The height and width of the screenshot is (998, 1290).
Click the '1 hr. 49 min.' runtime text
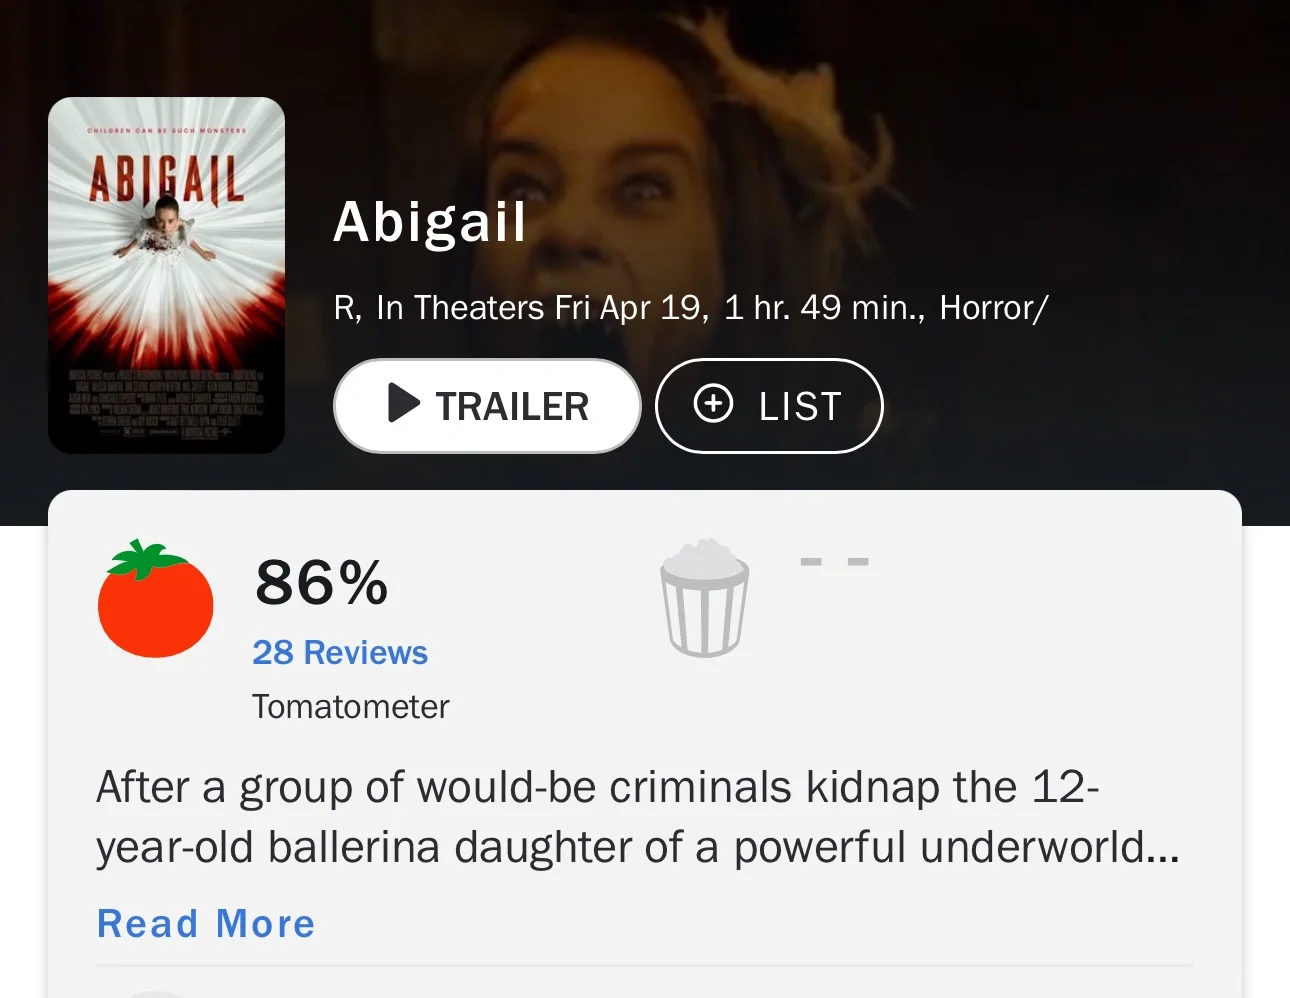click(825, 308)
